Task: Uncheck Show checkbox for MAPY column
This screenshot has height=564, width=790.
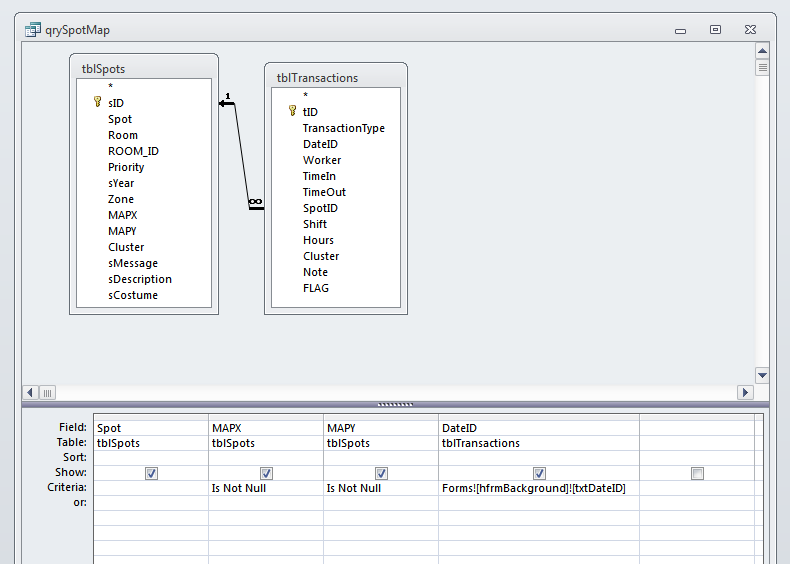Action: pyautogui.click(x=381, y=473)
